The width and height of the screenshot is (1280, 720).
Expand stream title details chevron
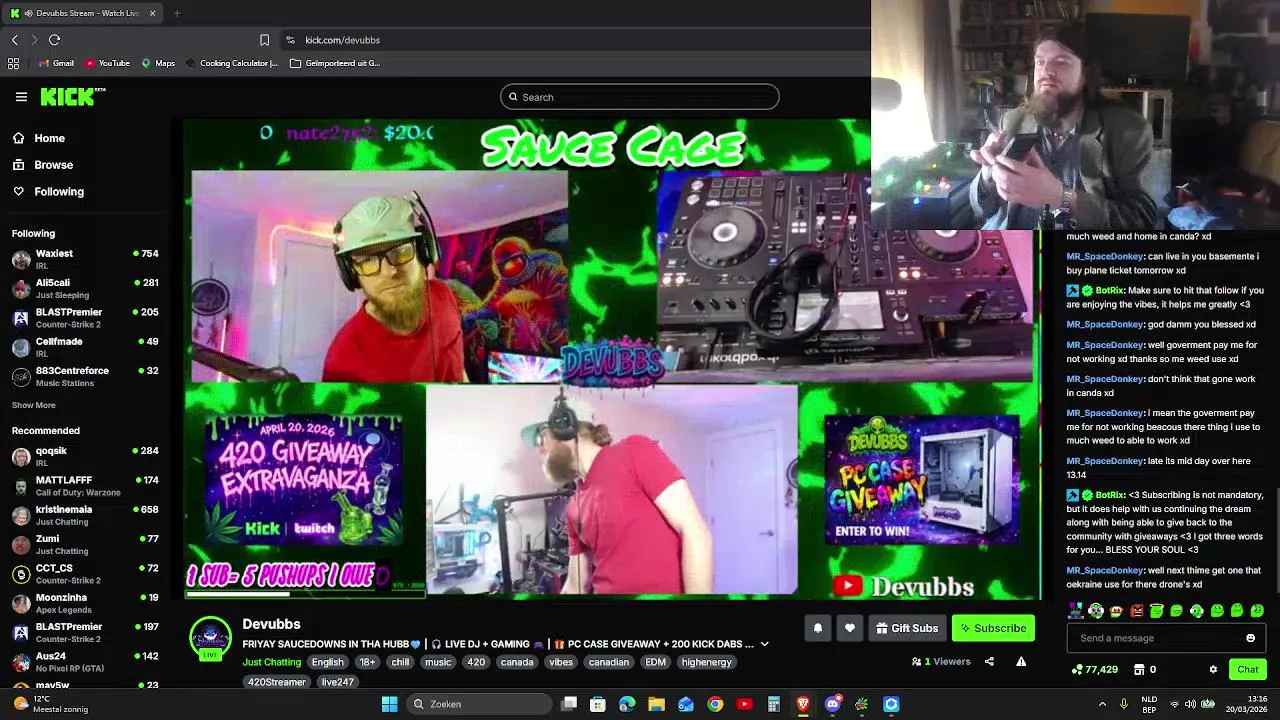point(764,644)
